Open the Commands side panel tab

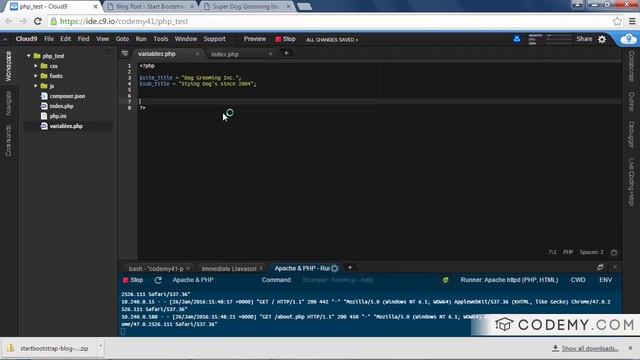point(9,141)
